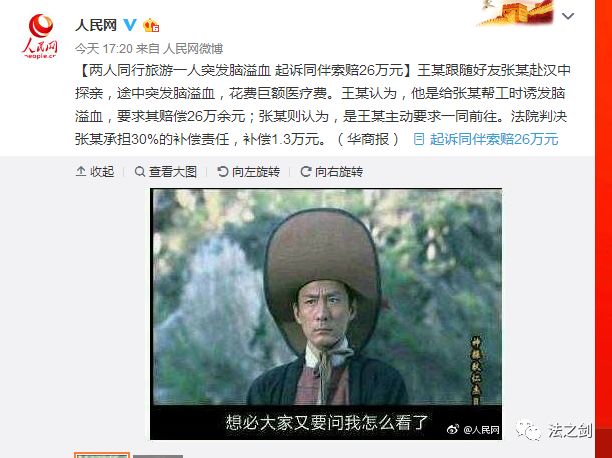
Task: Rotate the image right with 向右旋转
Action: [x=331, y=172]
